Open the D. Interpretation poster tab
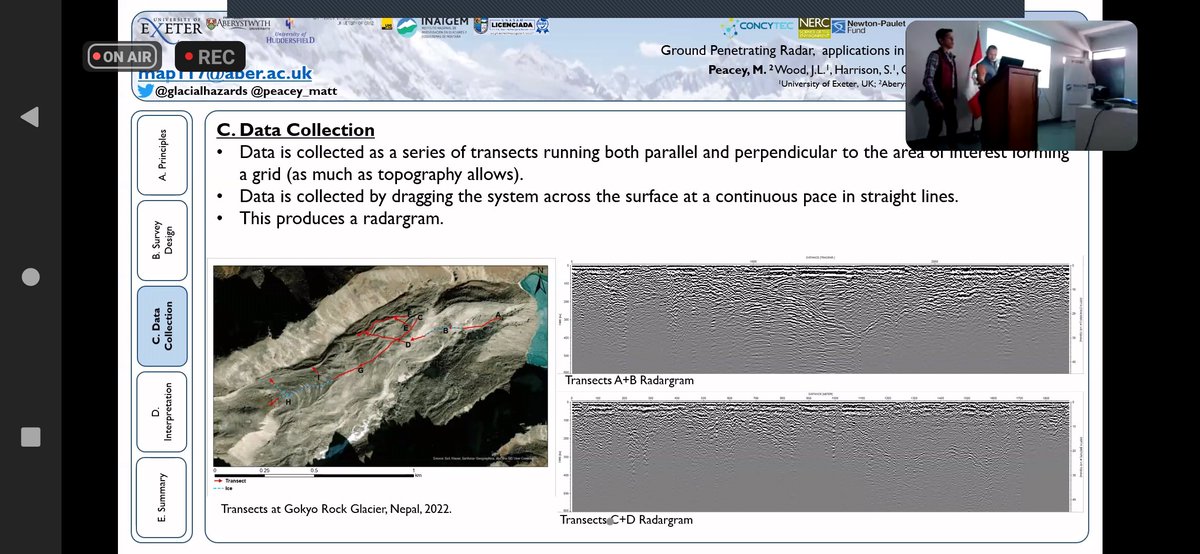 point(162,414)
